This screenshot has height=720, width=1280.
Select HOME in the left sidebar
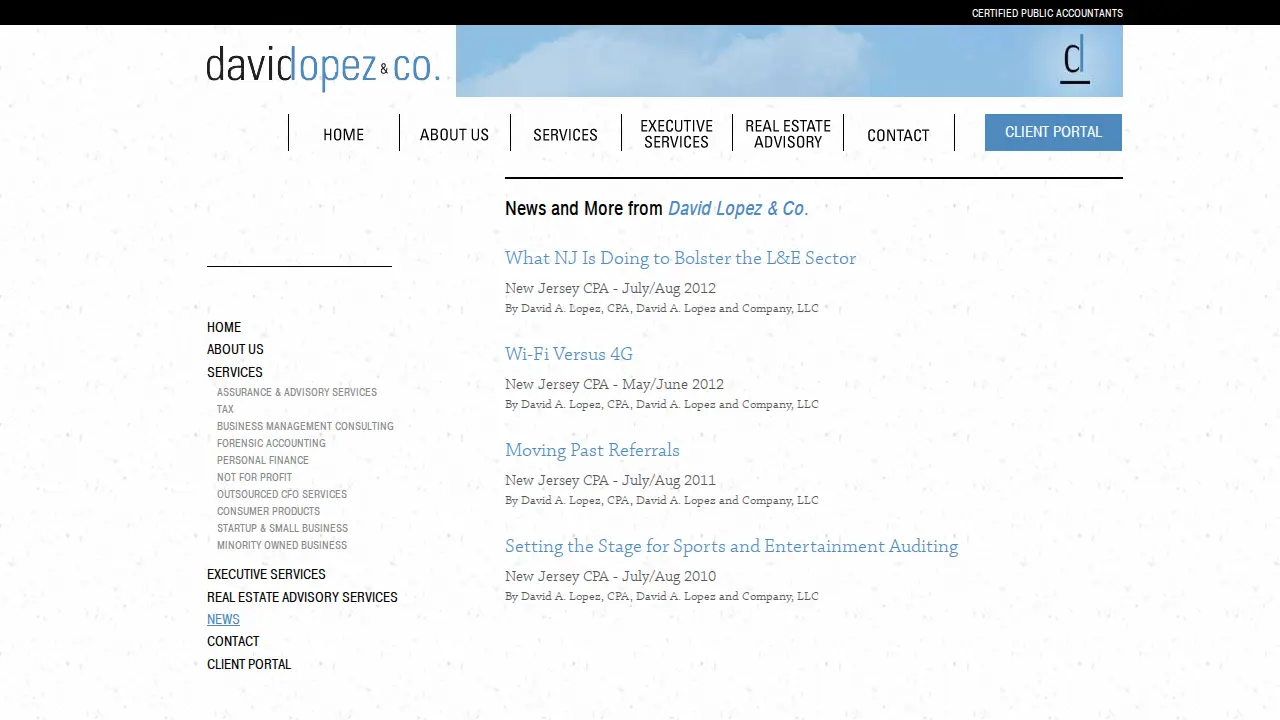pyautogui.click(x=224, y=327)
